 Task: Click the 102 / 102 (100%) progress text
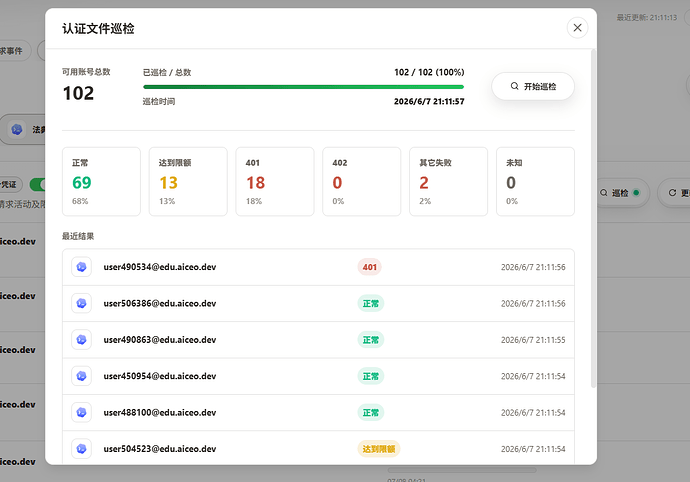tap(429, 72)
